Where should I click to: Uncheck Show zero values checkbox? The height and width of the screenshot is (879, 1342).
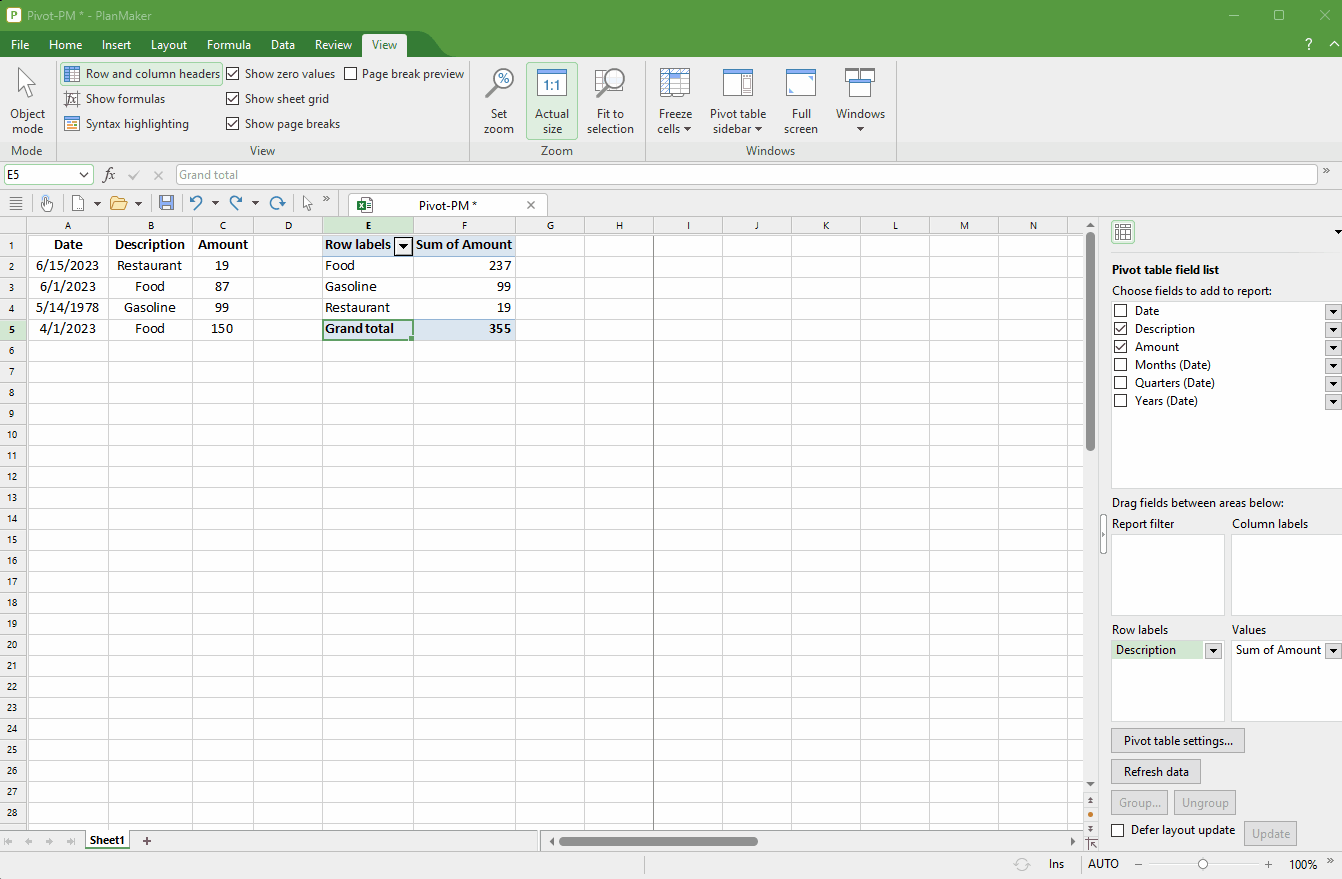click(x=233, y=74)
